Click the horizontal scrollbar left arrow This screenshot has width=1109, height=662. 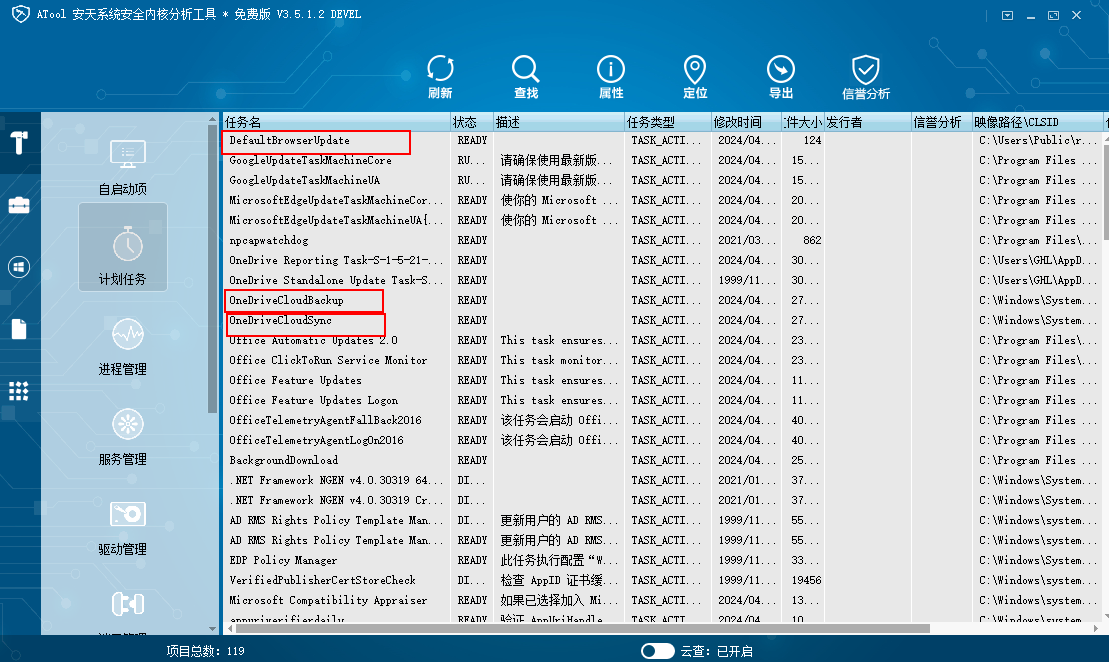[x=229, y=629]
